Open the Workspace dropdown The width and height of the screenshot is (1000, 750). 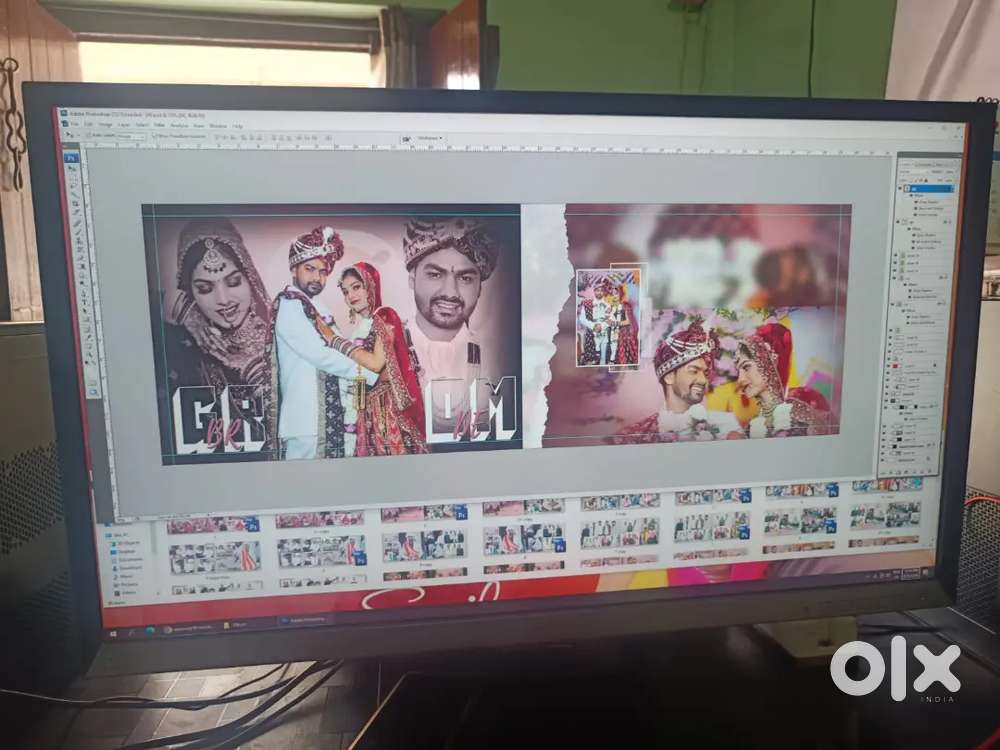click(430, 138)
